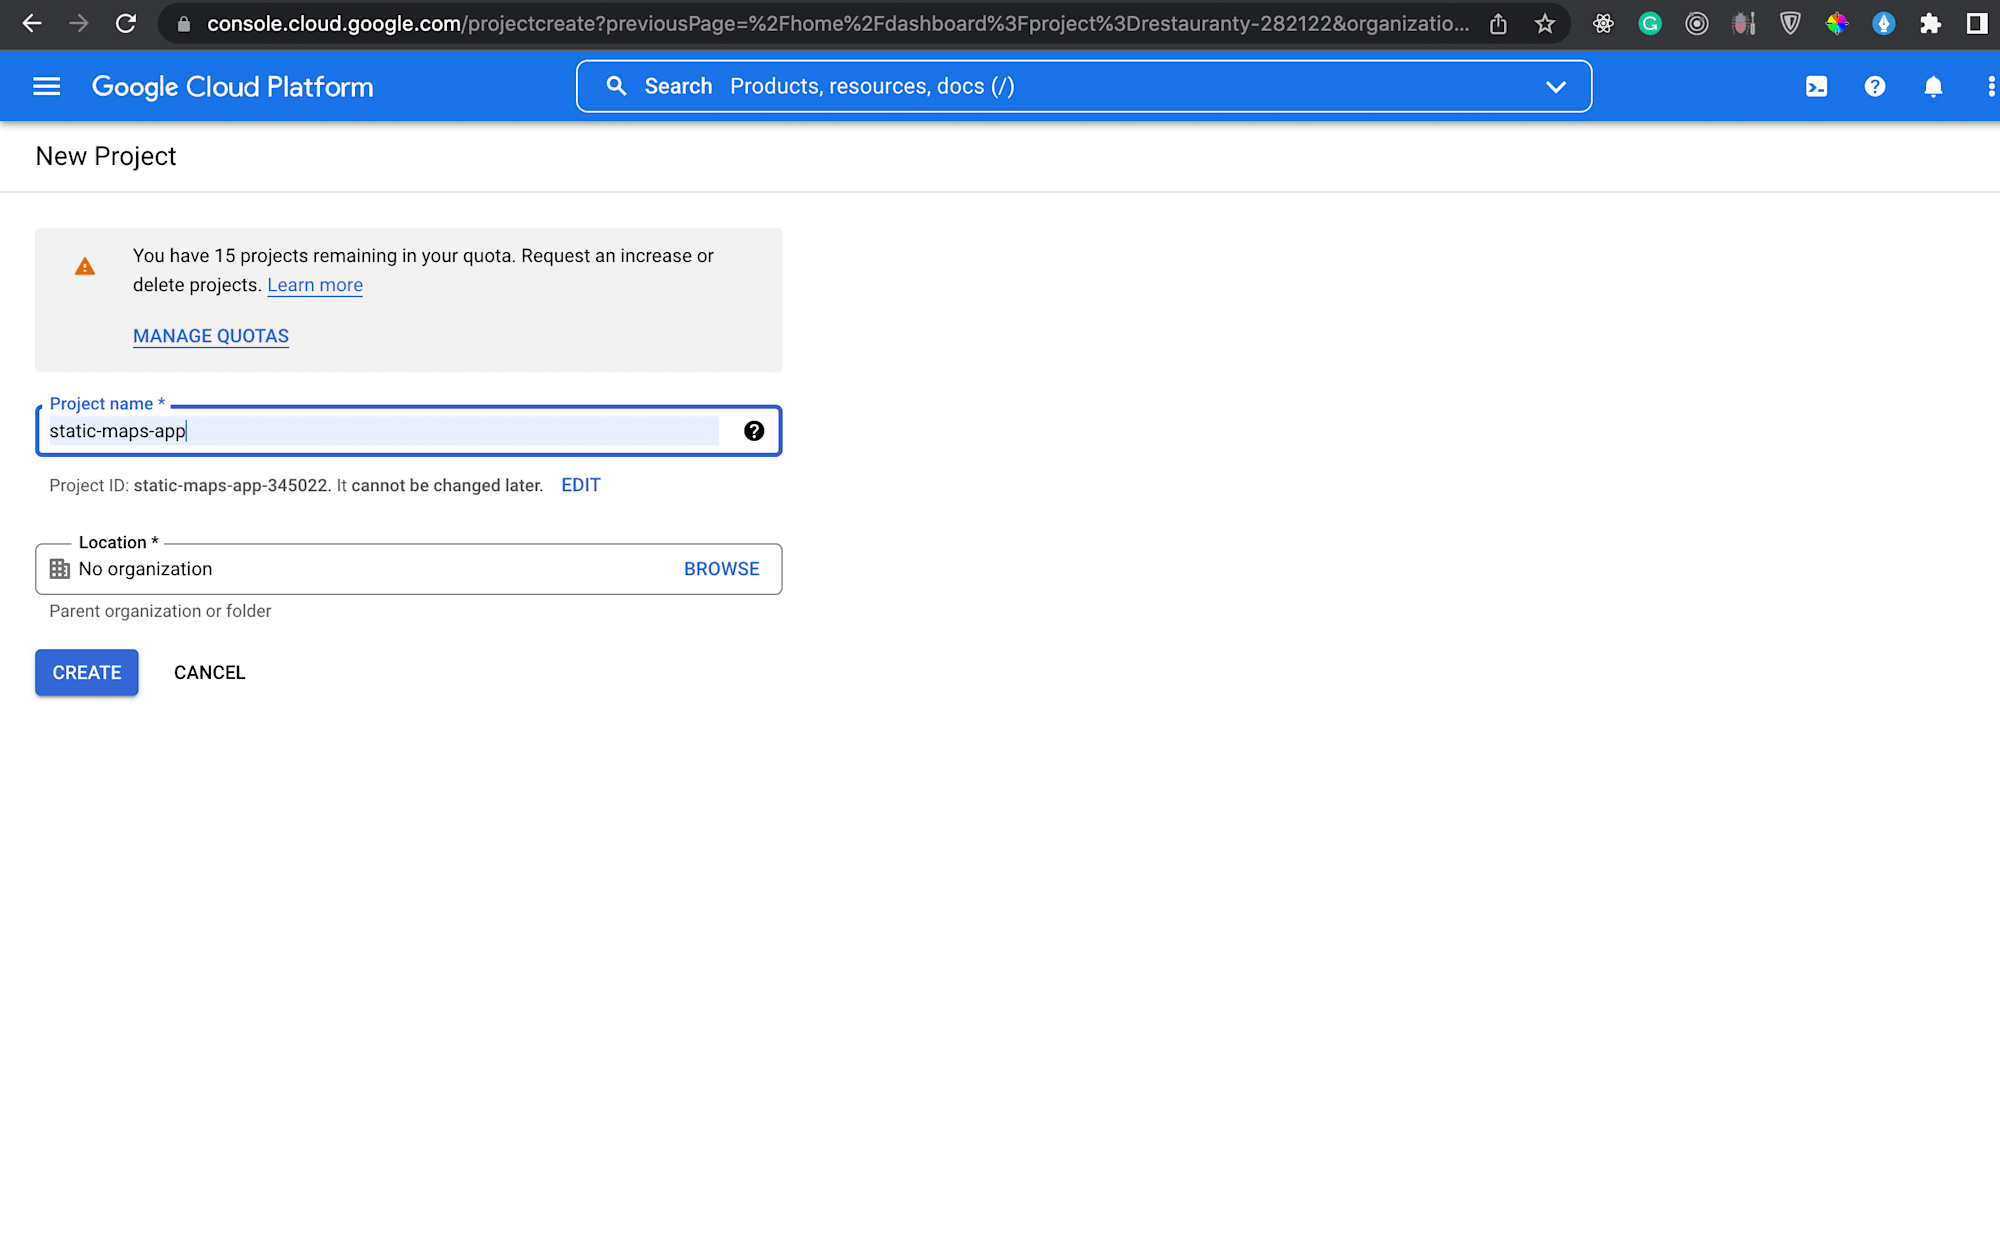This screenshot has width=2000, height=1250.
Task: Open the Help question mark menu
Action: 1875,87
